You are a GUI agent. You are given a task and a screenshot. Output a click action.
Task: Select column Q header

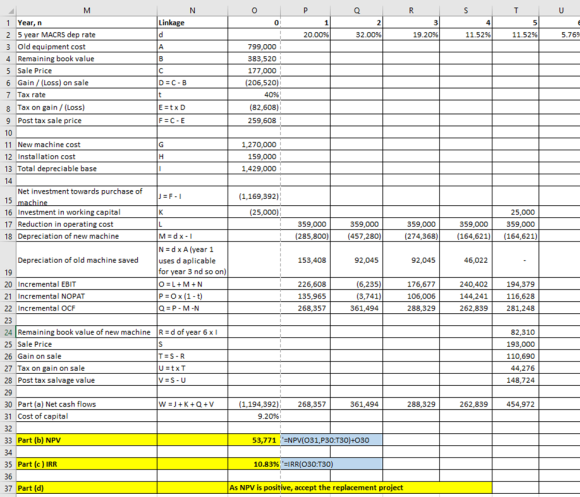tap(357, 10)
